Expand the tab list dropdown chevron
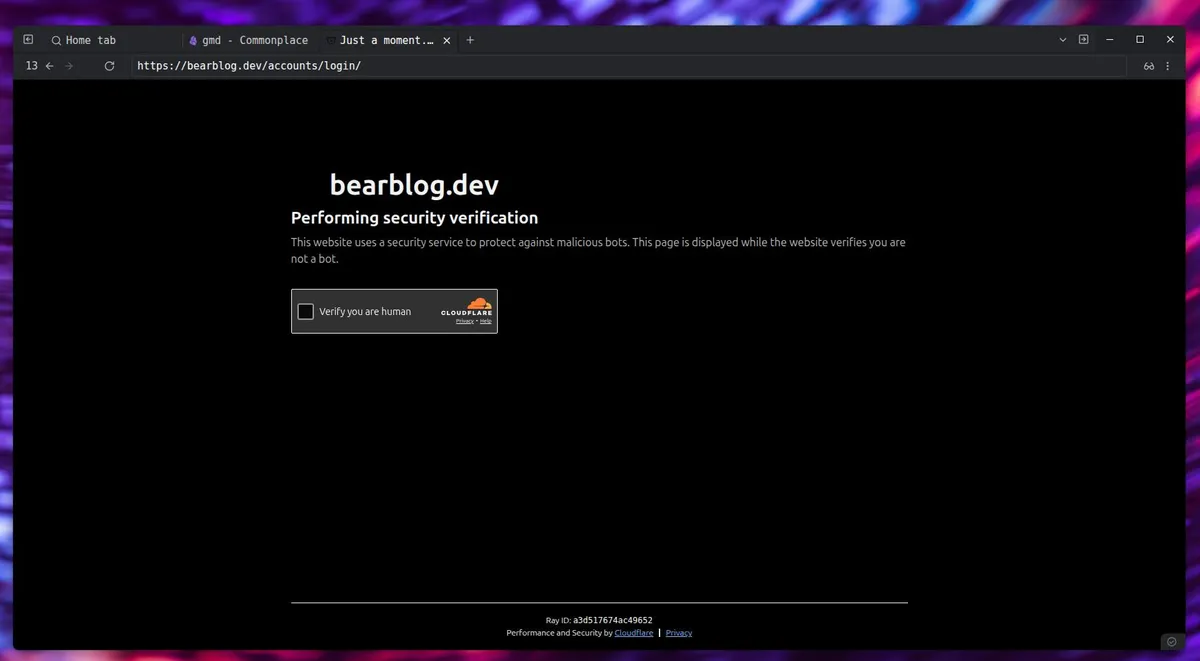This screenshot has width=1200, height=661. tap(1063, 40)
